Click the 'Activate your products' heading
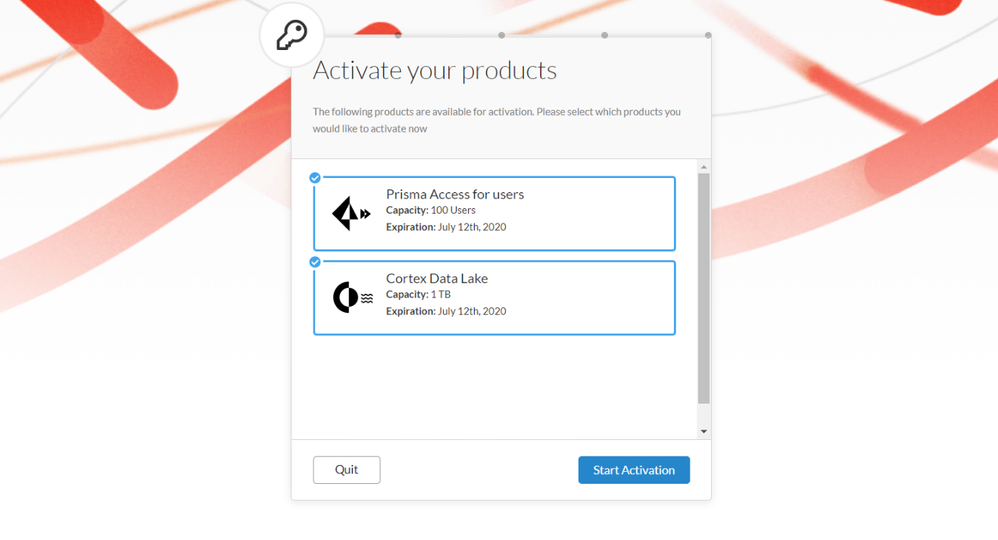This screenshot has height=540, width=998. (435, 71)
